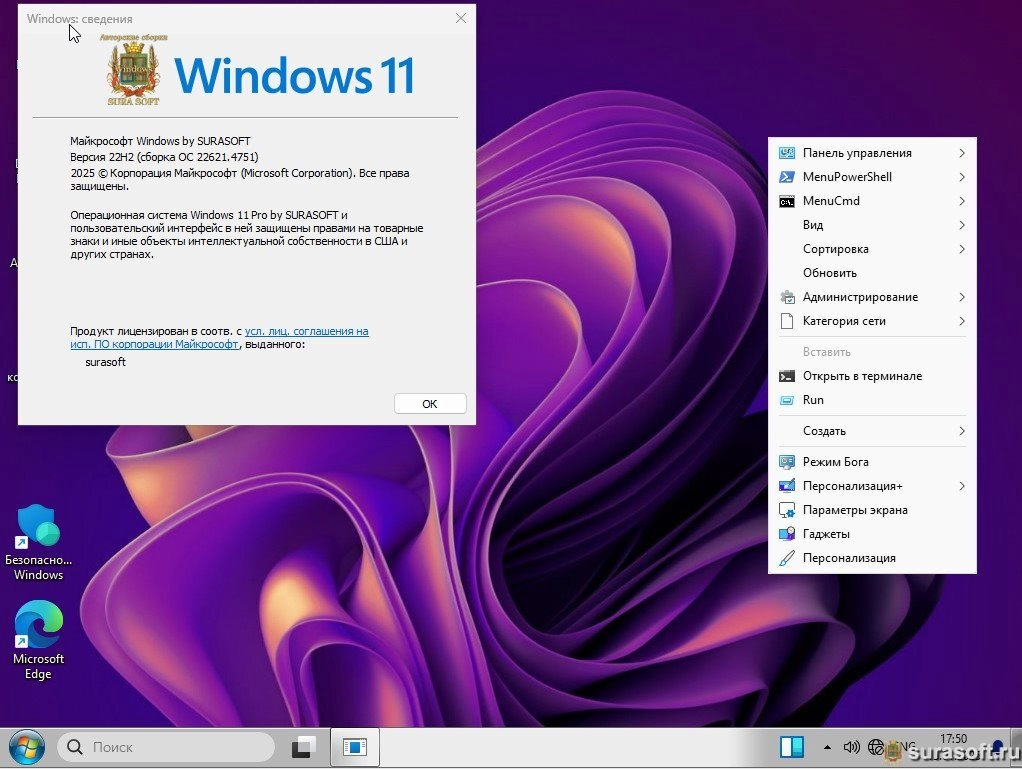Click the widgets panel icon in taskbar

pos(792,747)
